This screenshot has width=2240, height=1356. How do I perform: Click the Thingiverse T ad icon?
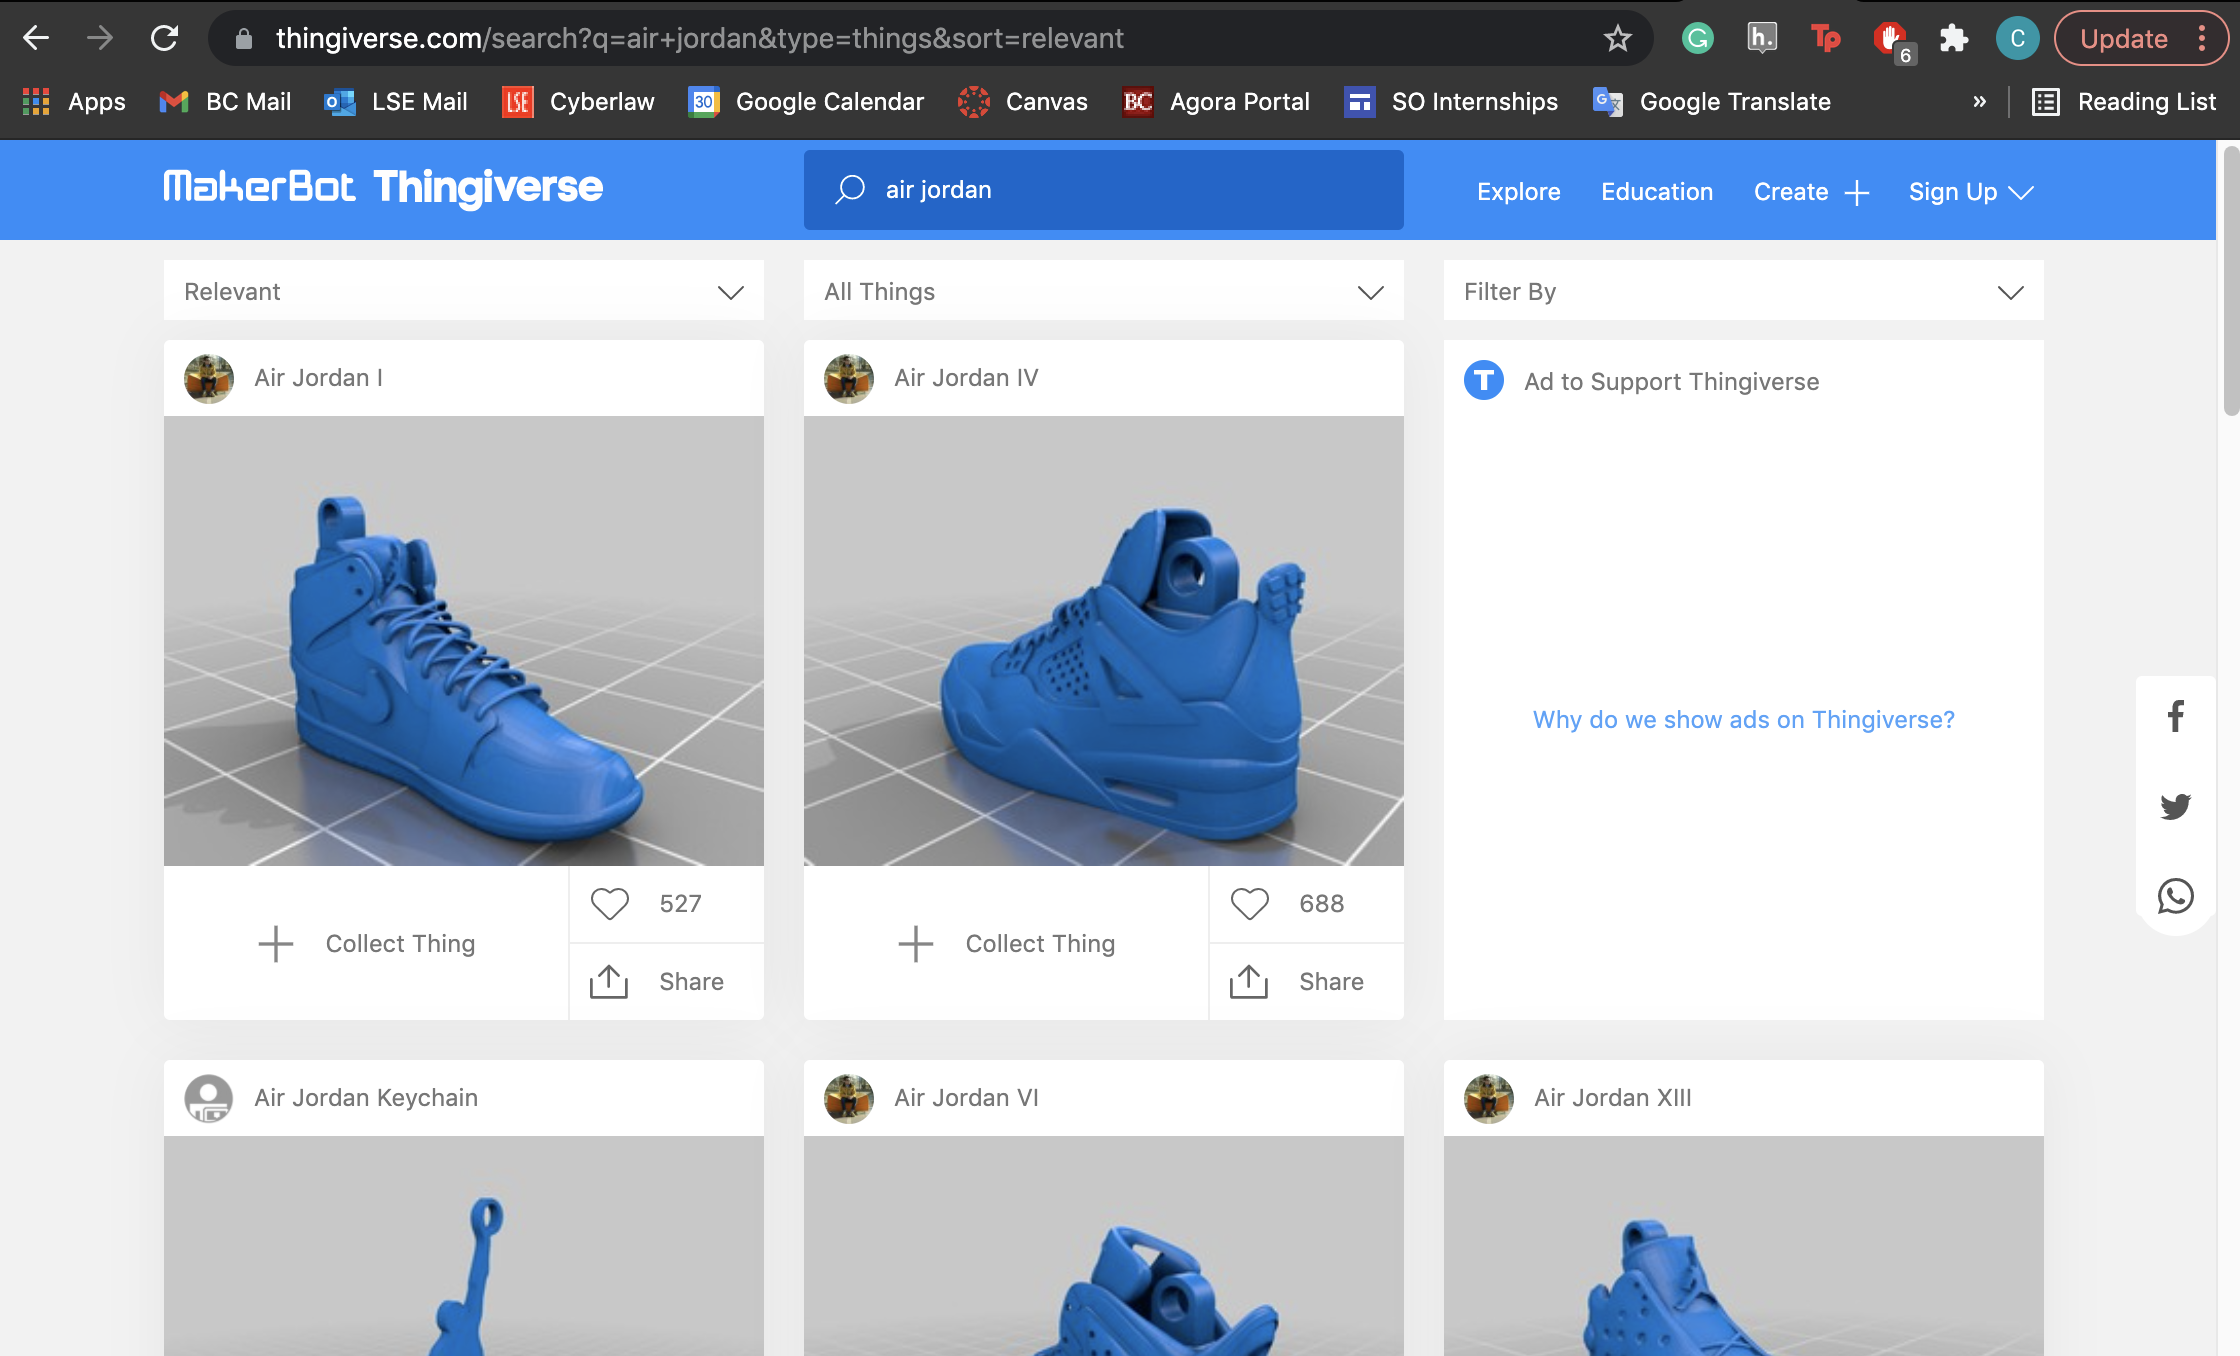tap(1484, 380)
